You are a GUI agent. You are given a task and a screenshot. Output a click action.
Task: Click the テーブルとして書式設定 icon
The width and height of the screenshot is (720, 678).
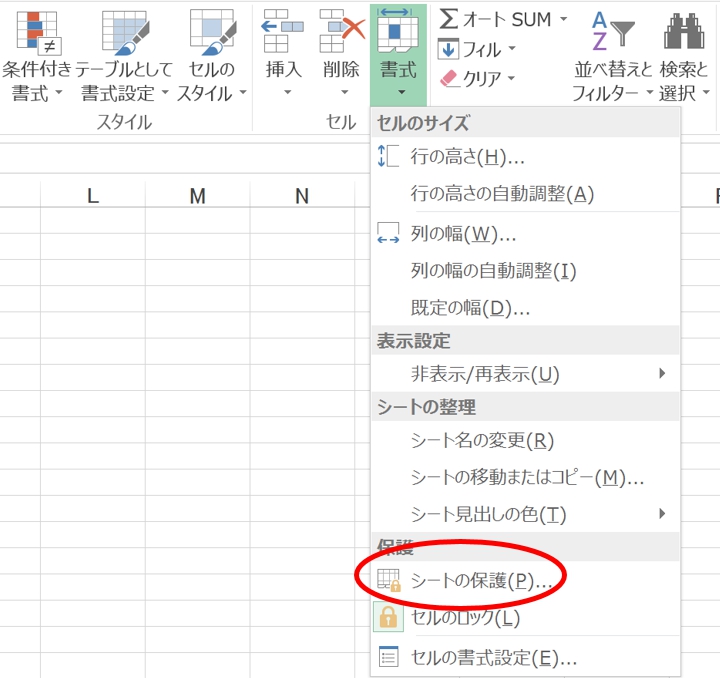[125, 32]
